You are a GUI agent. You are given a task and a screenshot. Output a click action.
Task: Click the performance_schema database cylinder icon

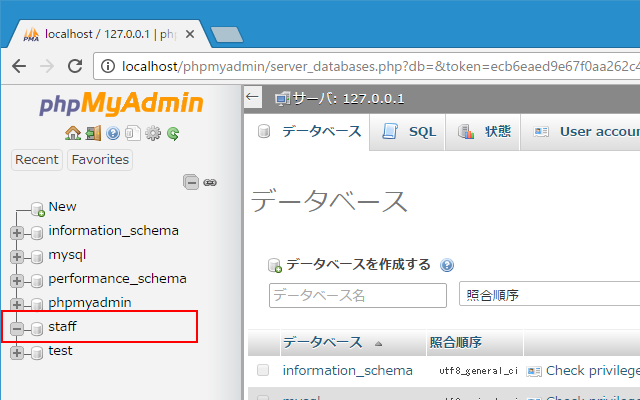37,280
